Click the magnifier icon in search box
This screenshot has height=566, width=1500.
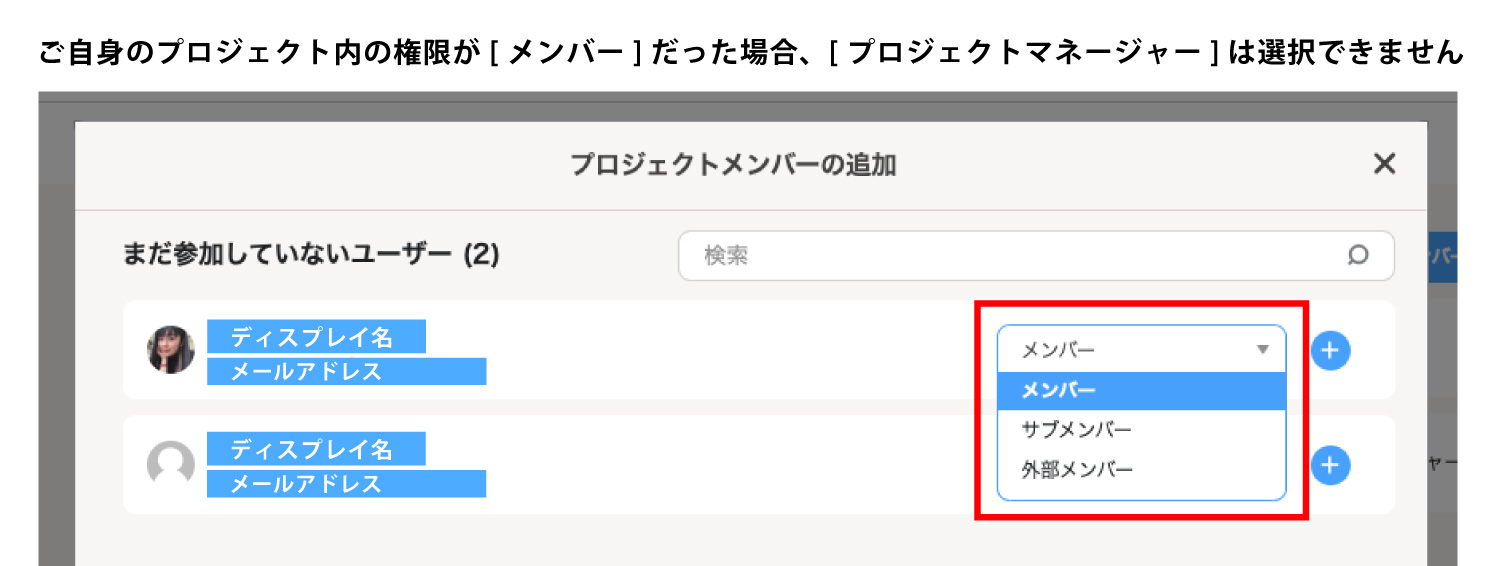click(x=1357, y=256)
